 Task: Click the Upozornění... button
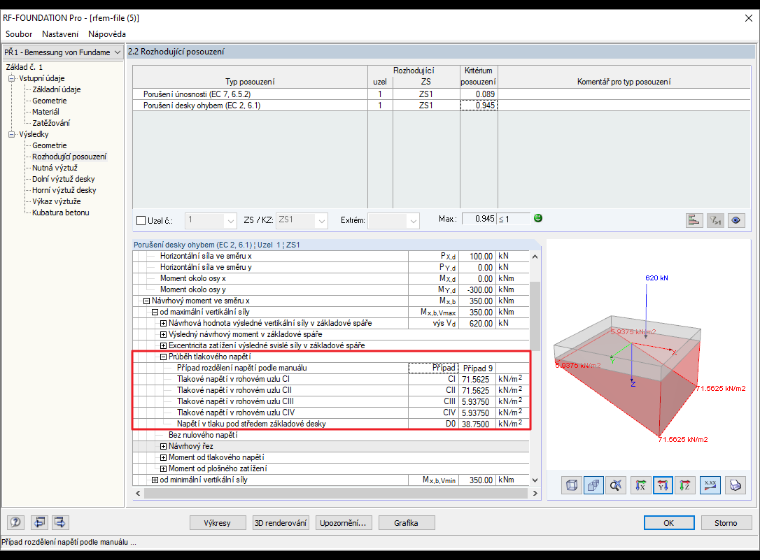(343, 523)
